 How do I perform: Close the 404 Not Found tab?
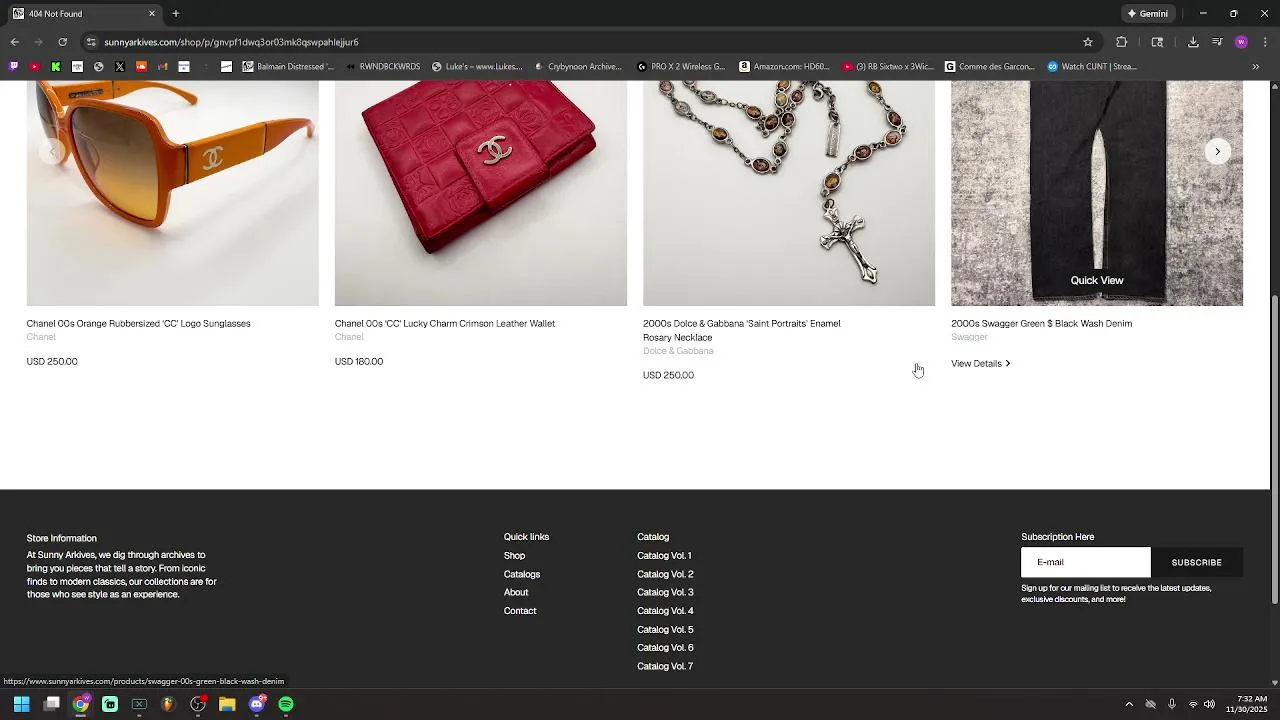152,14
